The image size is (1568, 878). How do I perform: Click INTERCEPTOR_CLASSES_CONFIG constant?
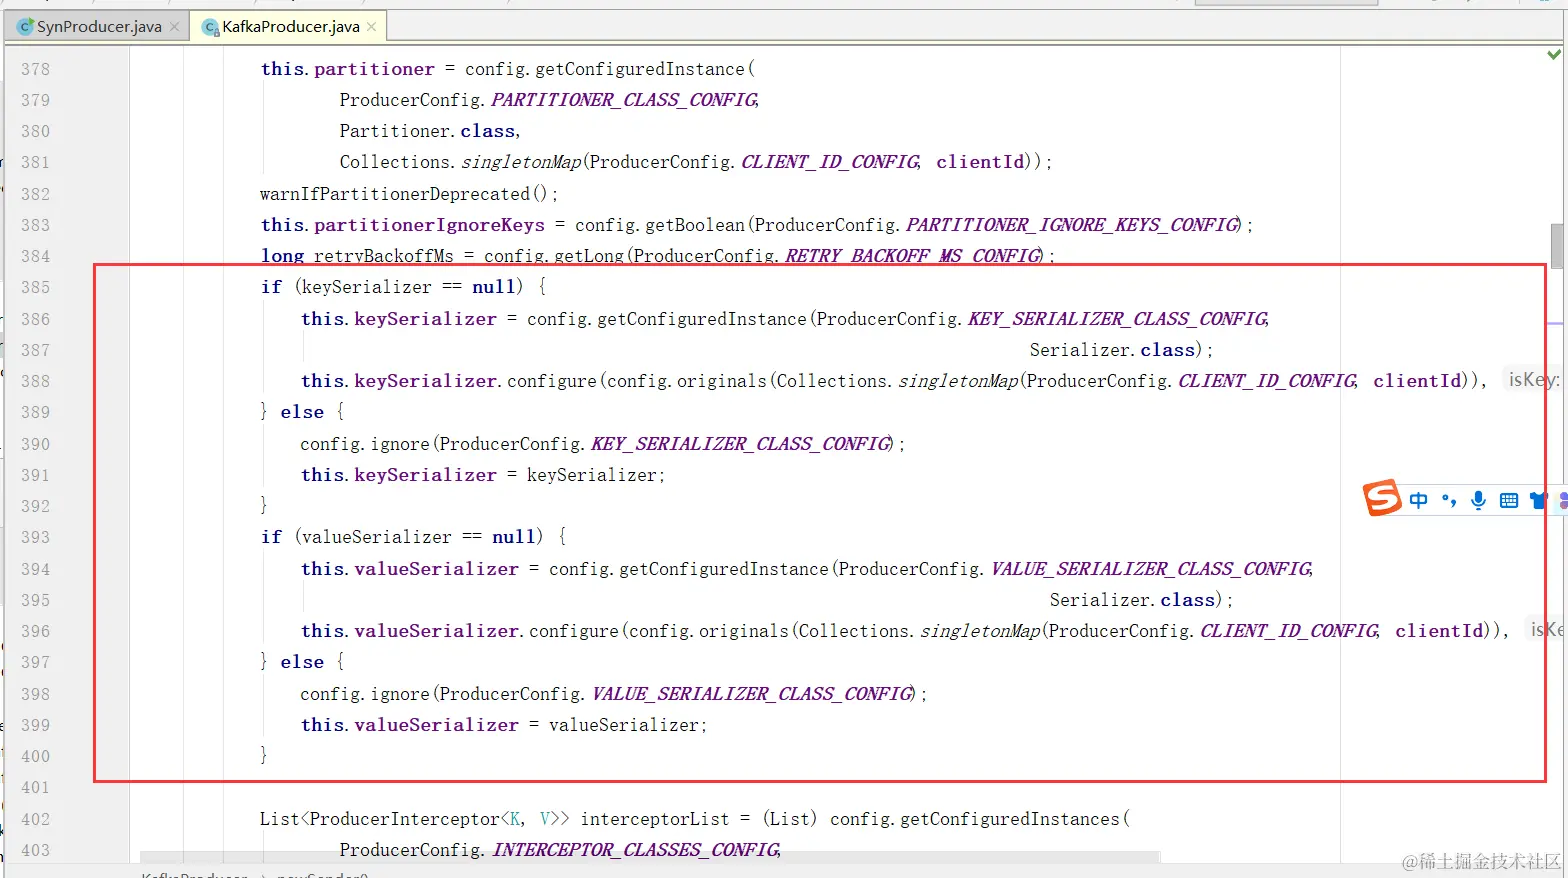[636, 850]
